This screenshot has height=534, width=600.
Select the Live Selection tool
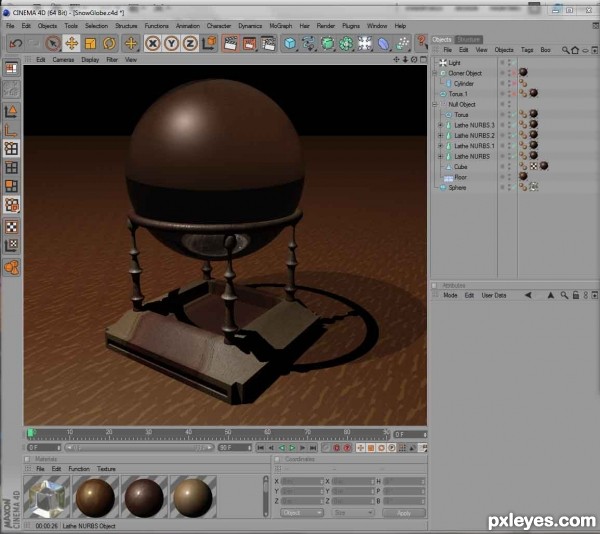click(53, 43)
